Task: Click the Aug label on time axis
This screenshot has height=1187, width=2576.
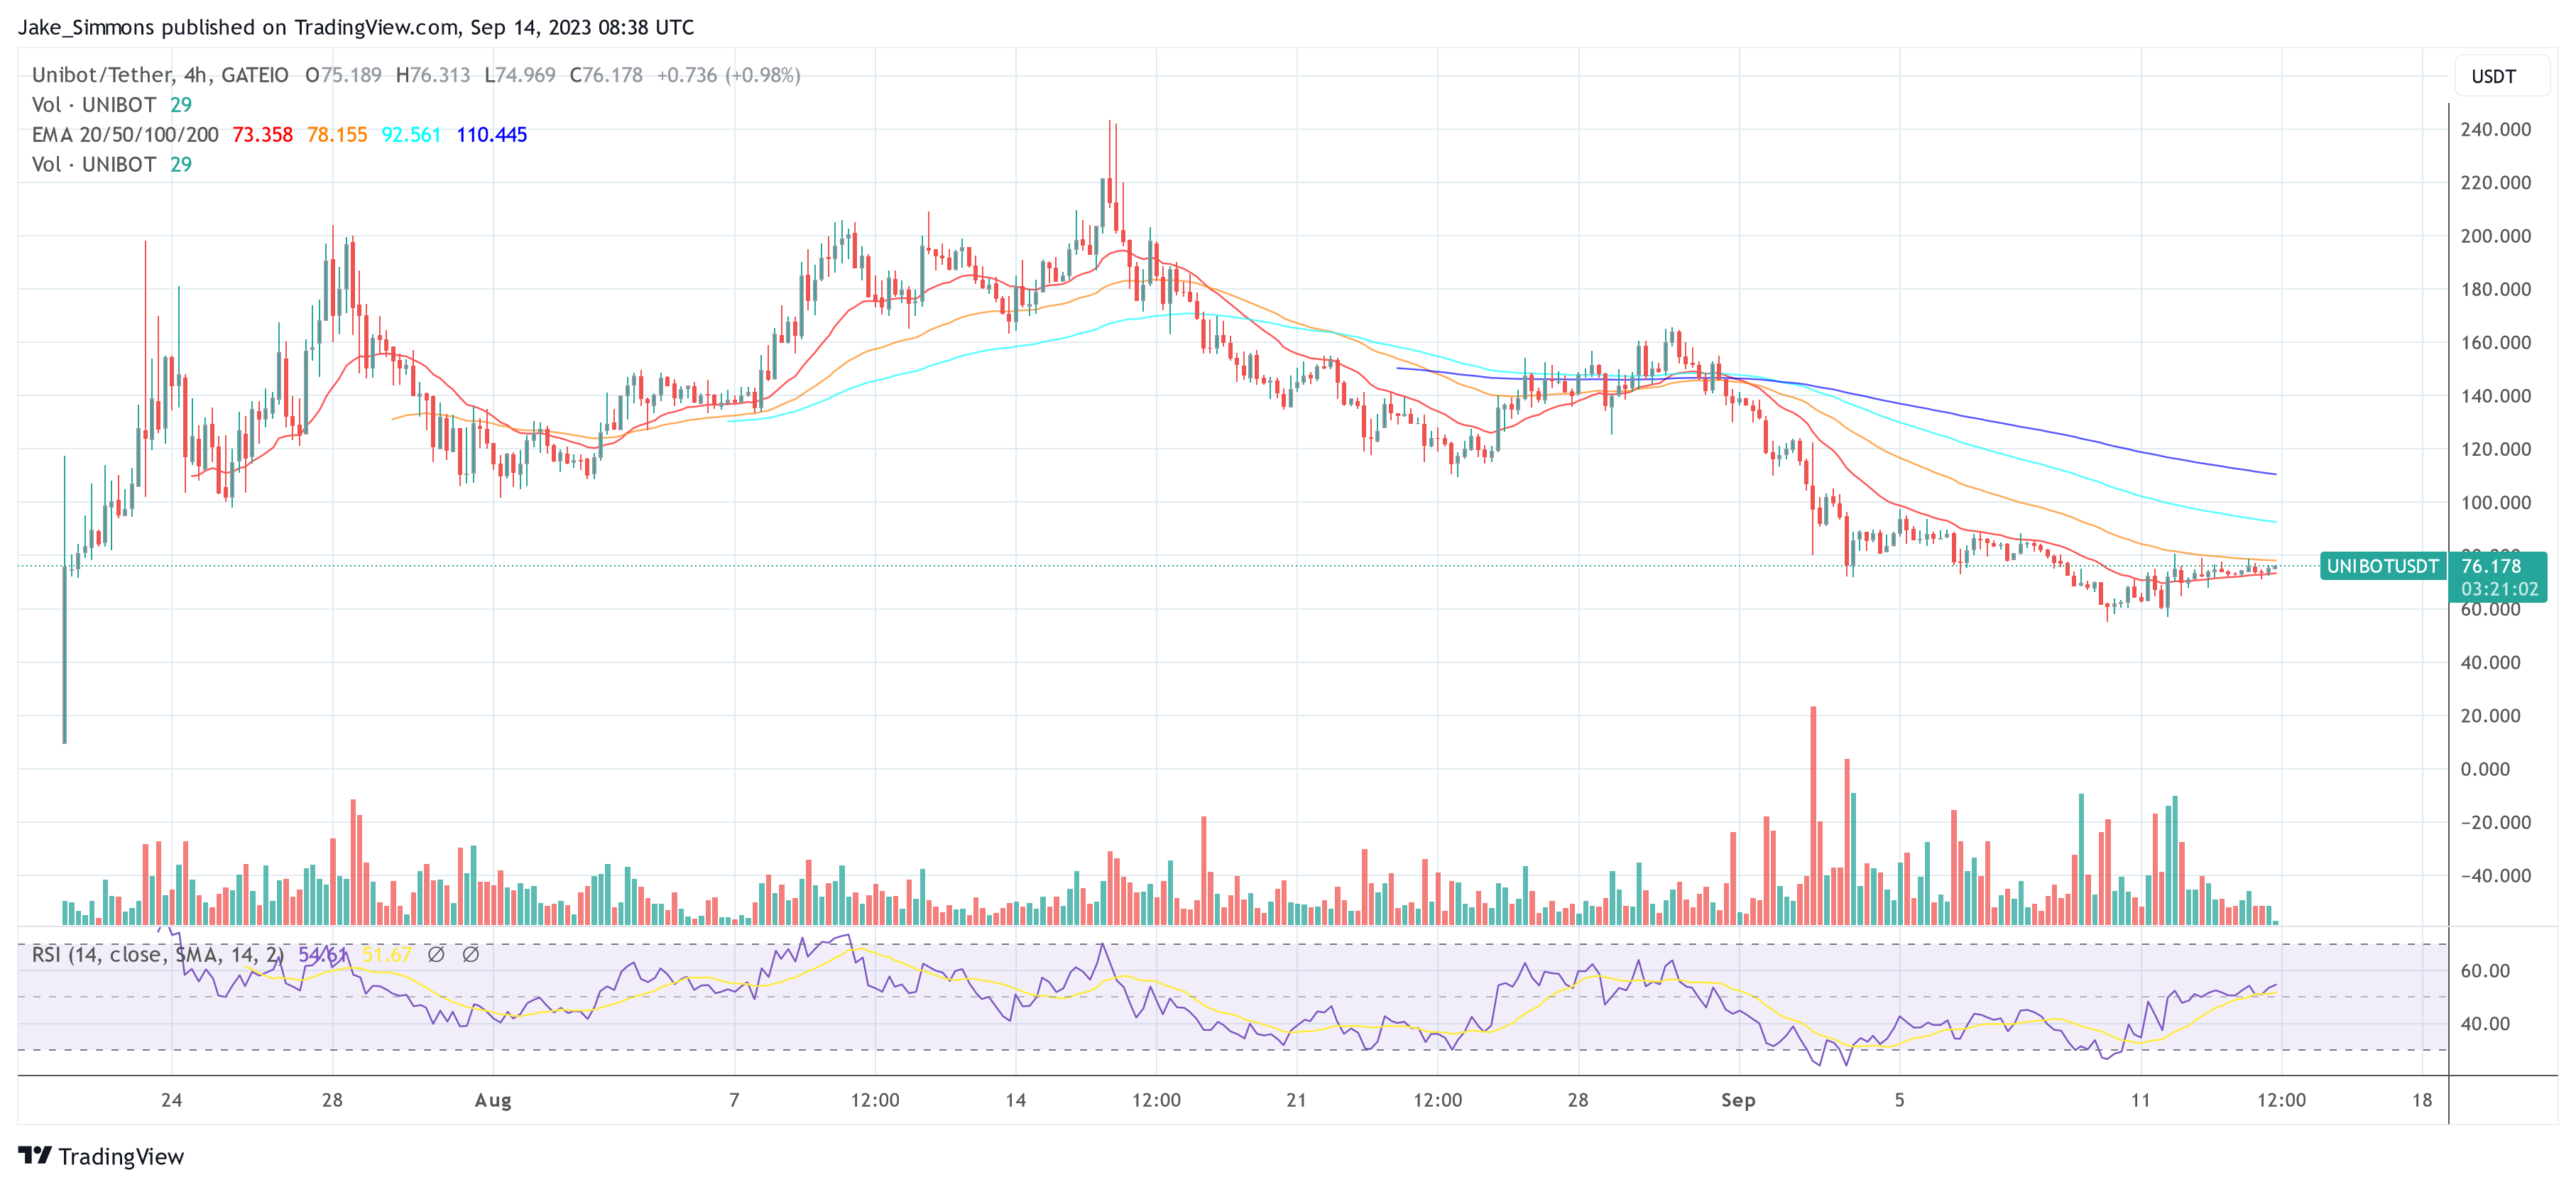Action: [x=492, y=1101]
